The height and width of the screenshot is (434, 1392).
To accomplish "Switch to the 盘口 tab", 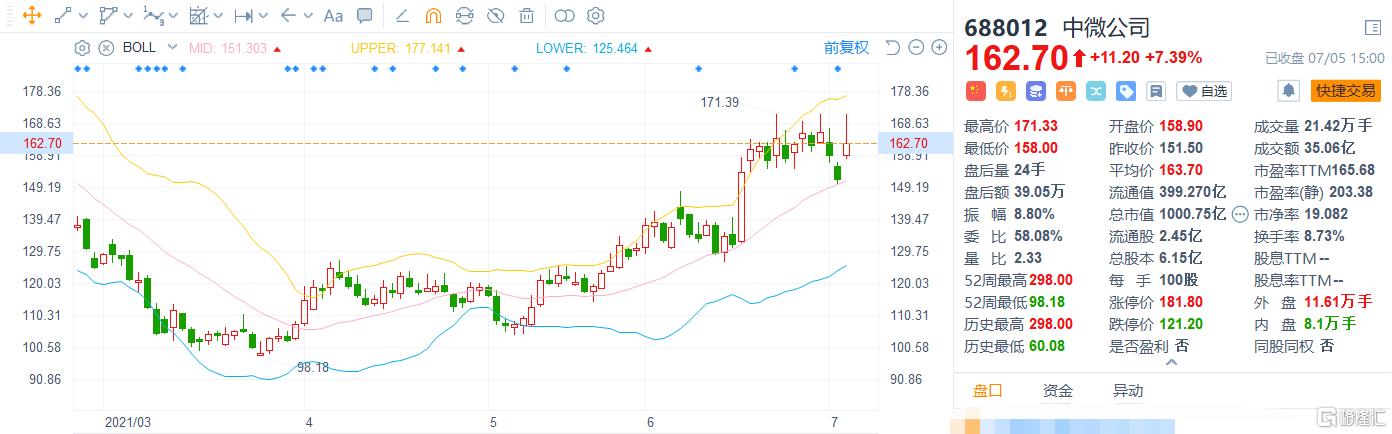I will click(x=987, y=391).
